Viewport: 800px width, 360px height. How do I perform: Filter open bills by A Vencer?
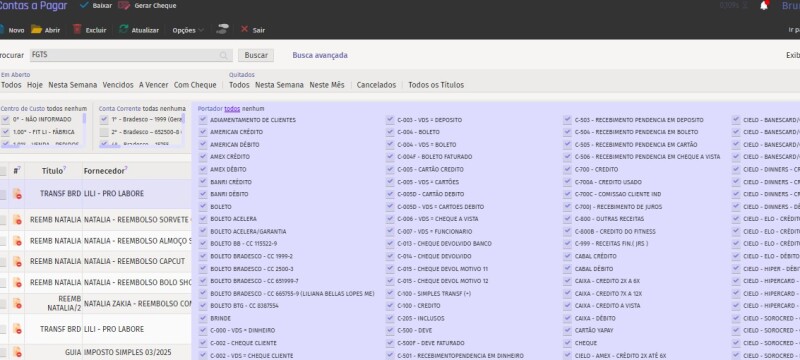click(154, 85)
